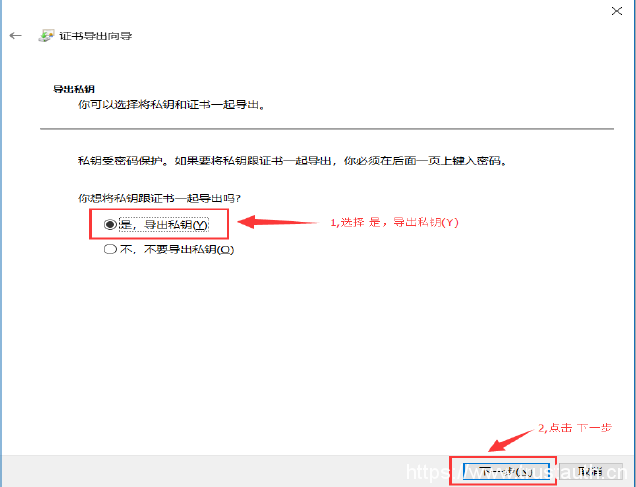
Task: Select radio circle for 是，导出私钥(Y)
Action: click(110, 224)
